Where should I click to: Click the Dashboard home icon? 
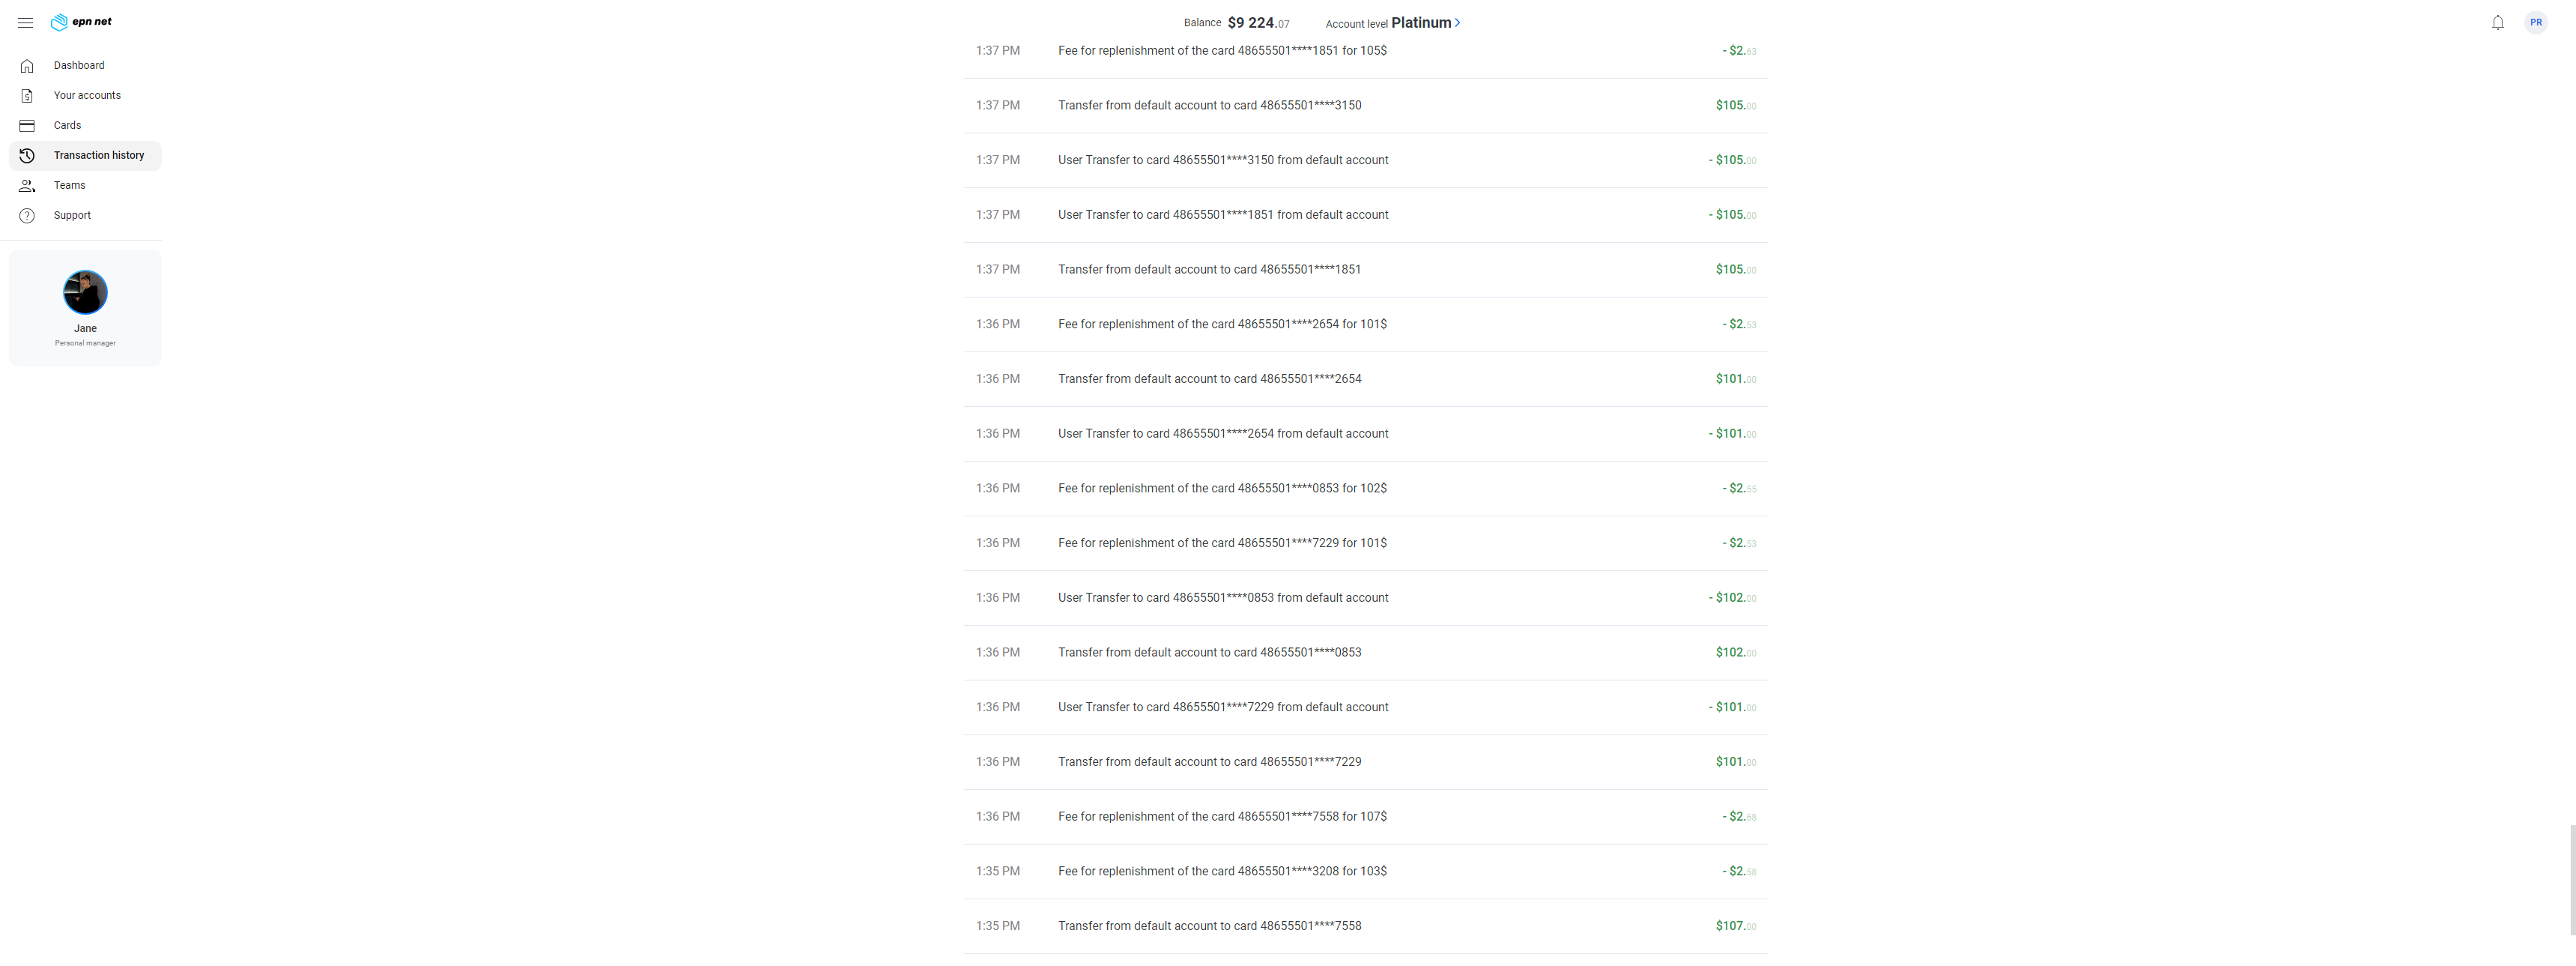pos(27,66)
